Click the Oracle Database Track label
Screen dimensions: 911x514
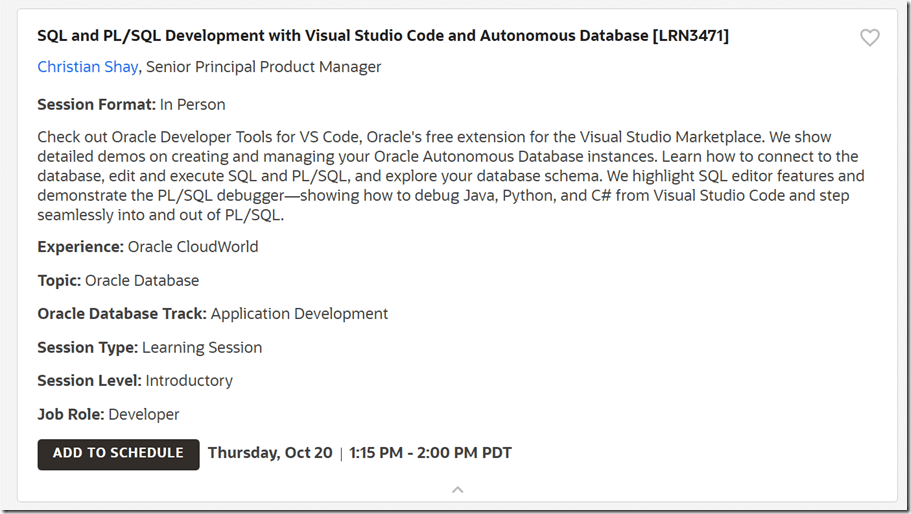[121, 313]
